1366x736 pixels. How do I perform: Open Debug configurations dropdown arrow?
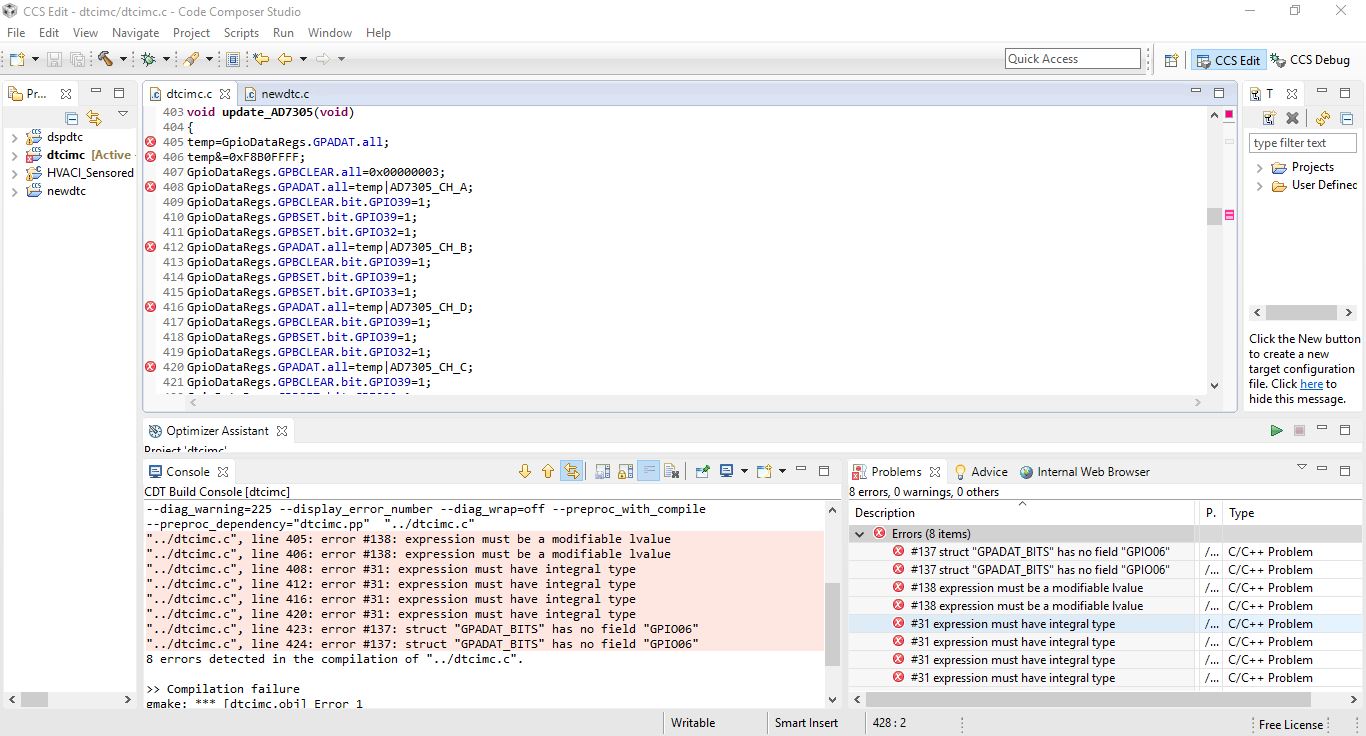[x=165, y=60]
